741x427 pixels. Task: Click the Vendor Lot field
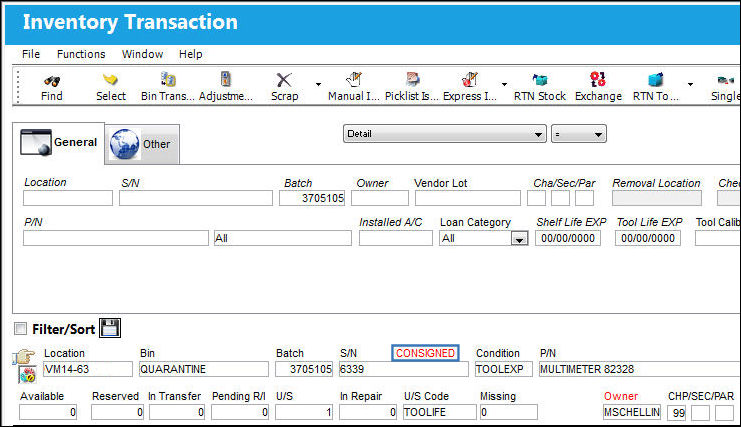(468, 198)
